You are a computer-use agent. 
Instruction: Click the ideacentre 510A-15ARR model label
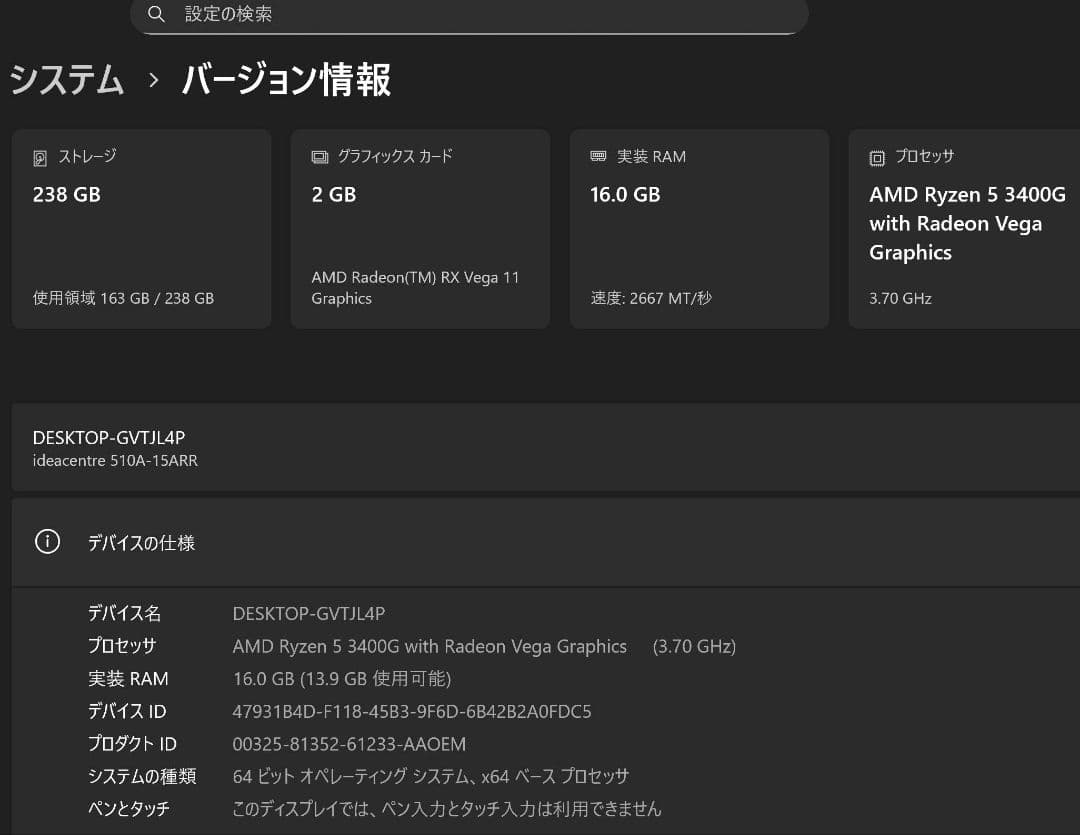115,461
